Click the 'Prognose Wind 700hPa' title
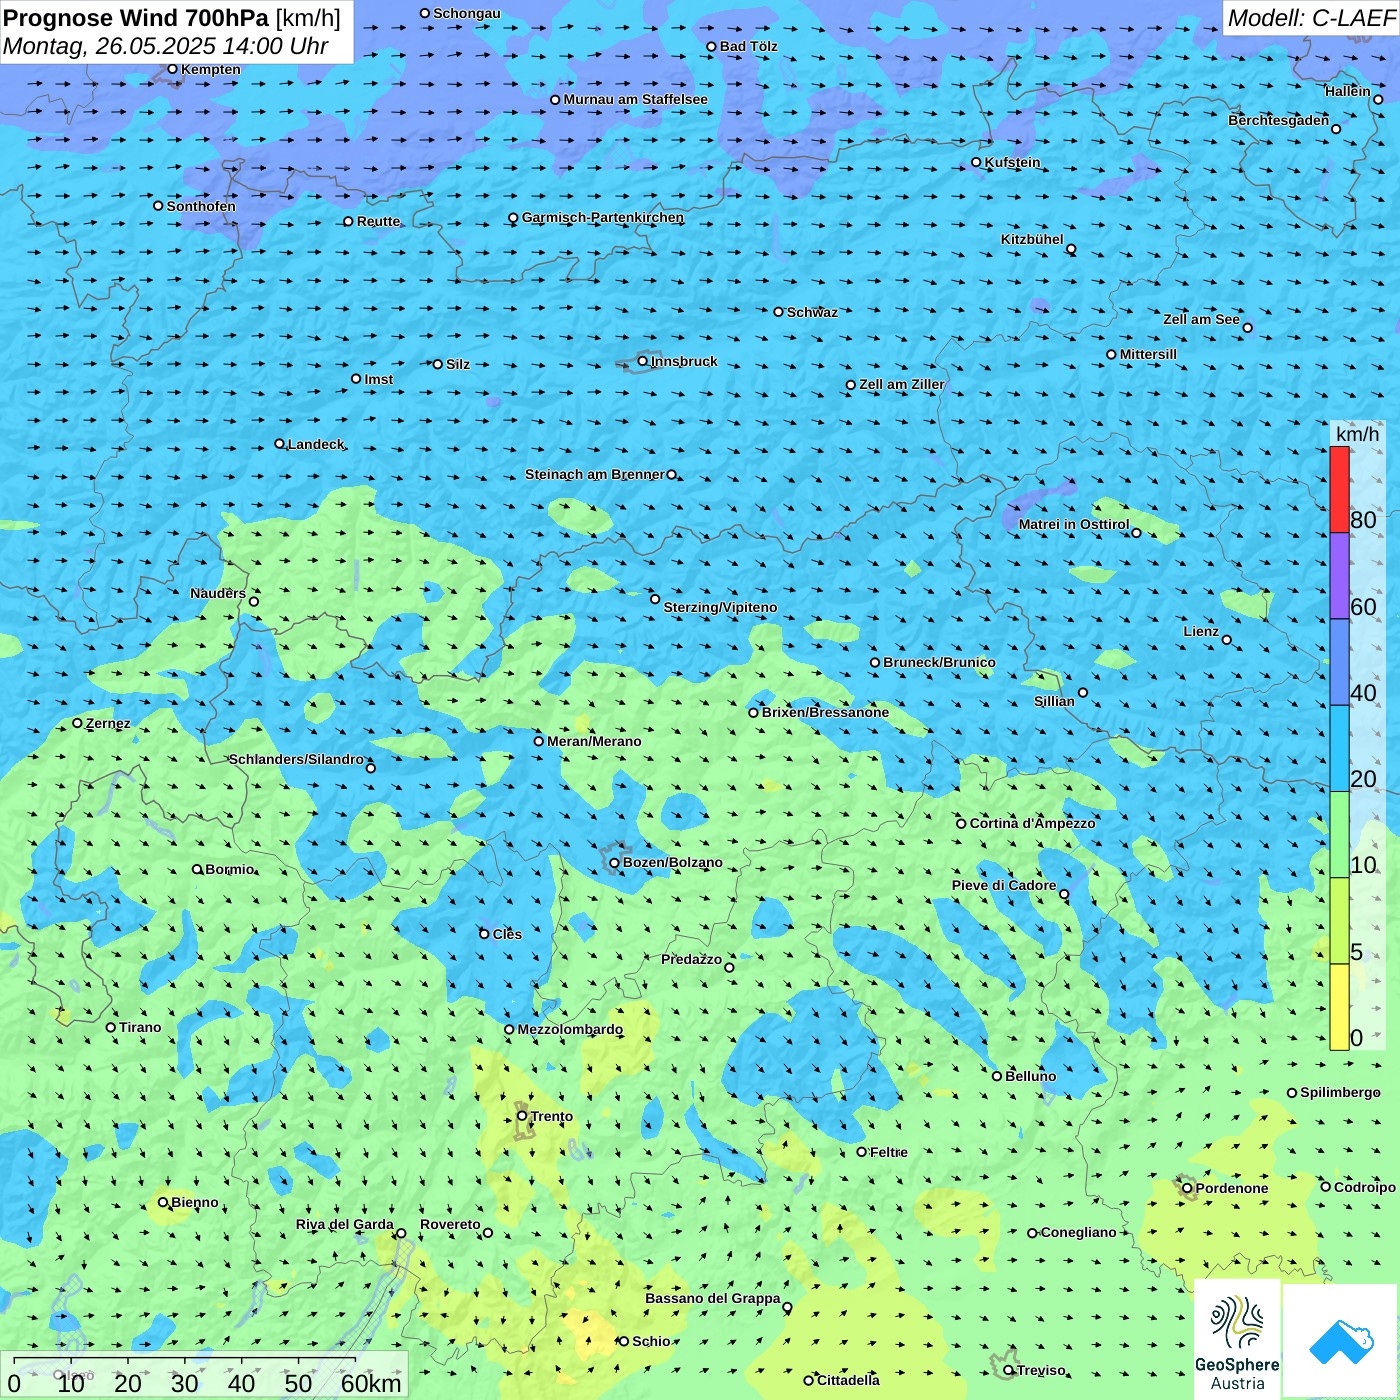Viewport: 1400px width, 1400px height. pyautogui.click(x=136, y=18)
